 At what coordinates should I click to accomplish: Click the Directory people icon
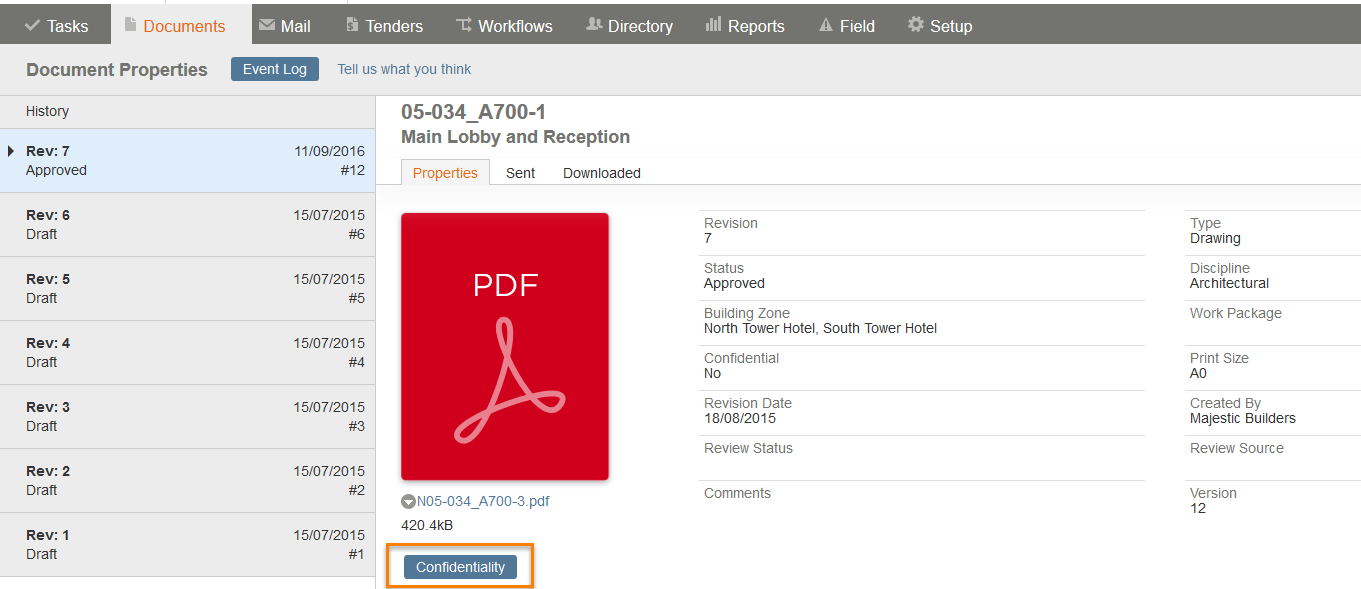(594, 25)
